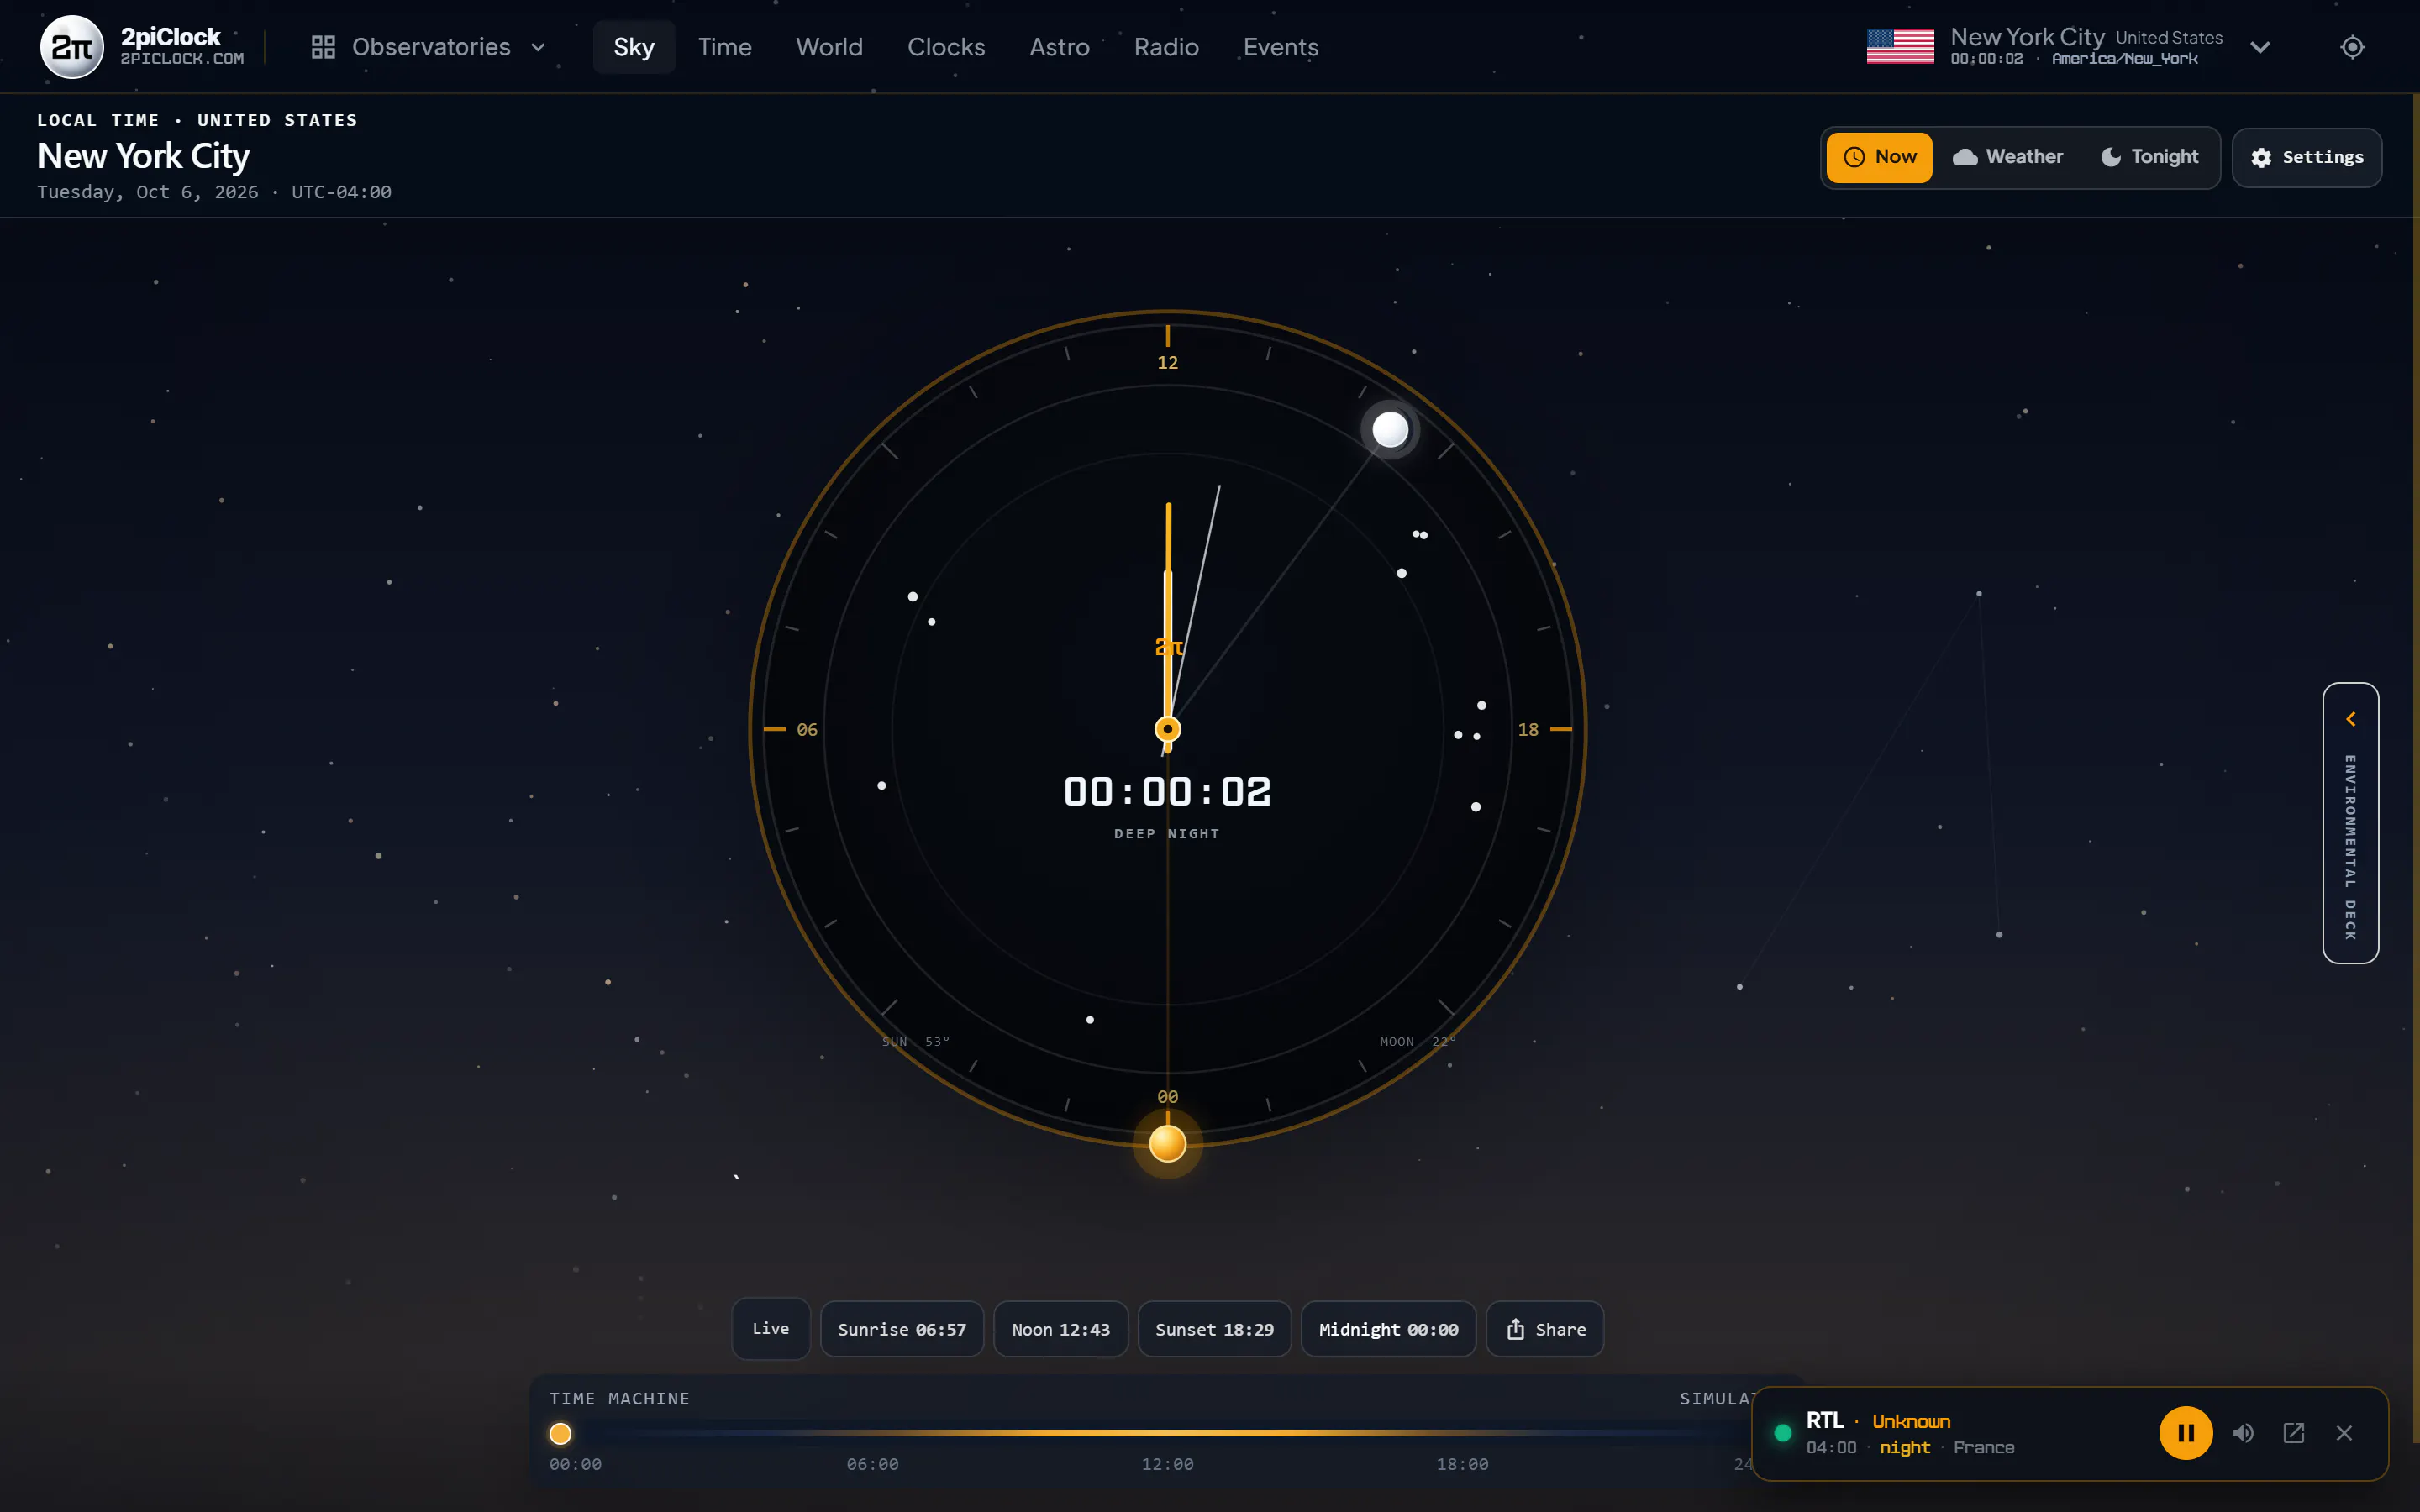Click the locate-me crosshair icon
This screenshot has width=2420, height=1512.
coord(2352,47)
